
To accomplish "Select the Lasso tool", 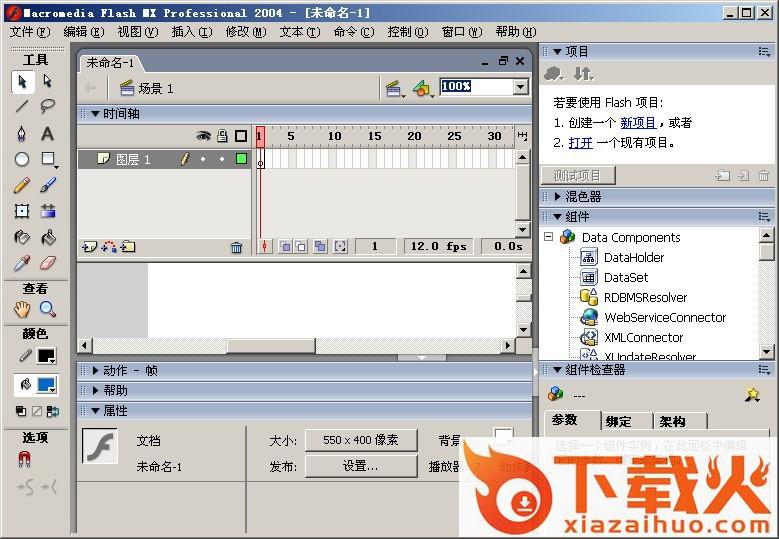I will pyautogui.click(x=48, y=106).
